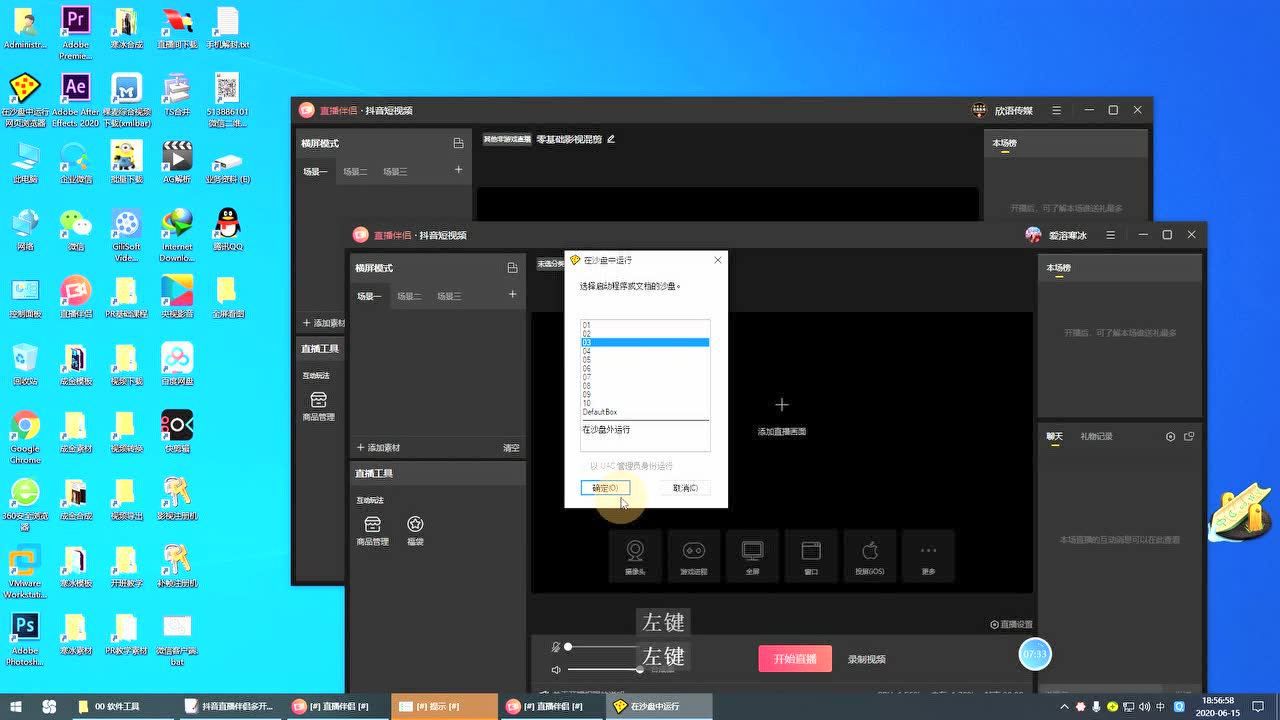This screenshot has width=1280, height=720.
Task: Select 场景二 tab in back window
Action: point(355,172)
